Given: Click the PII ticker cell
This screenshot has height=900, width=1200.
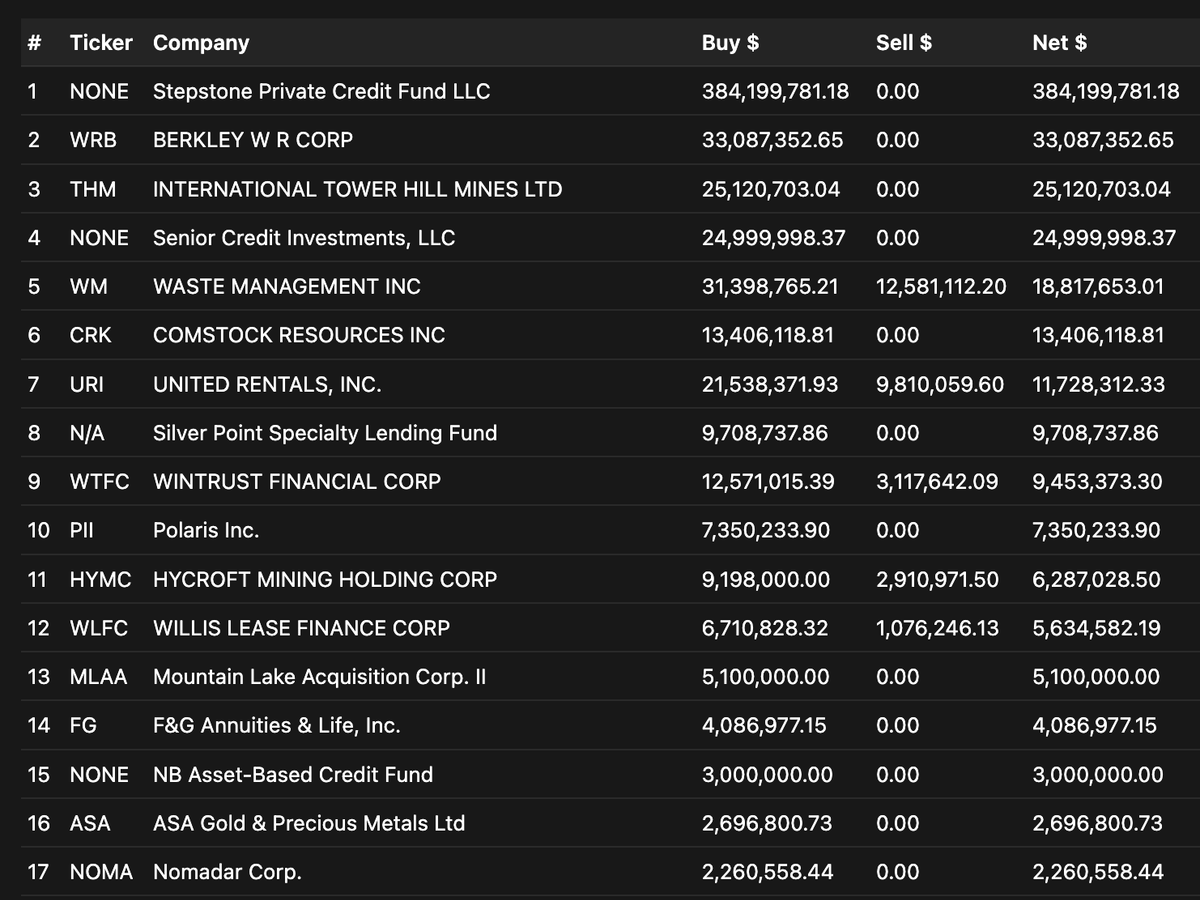Looking at the screenshot, I should [82, 530].
